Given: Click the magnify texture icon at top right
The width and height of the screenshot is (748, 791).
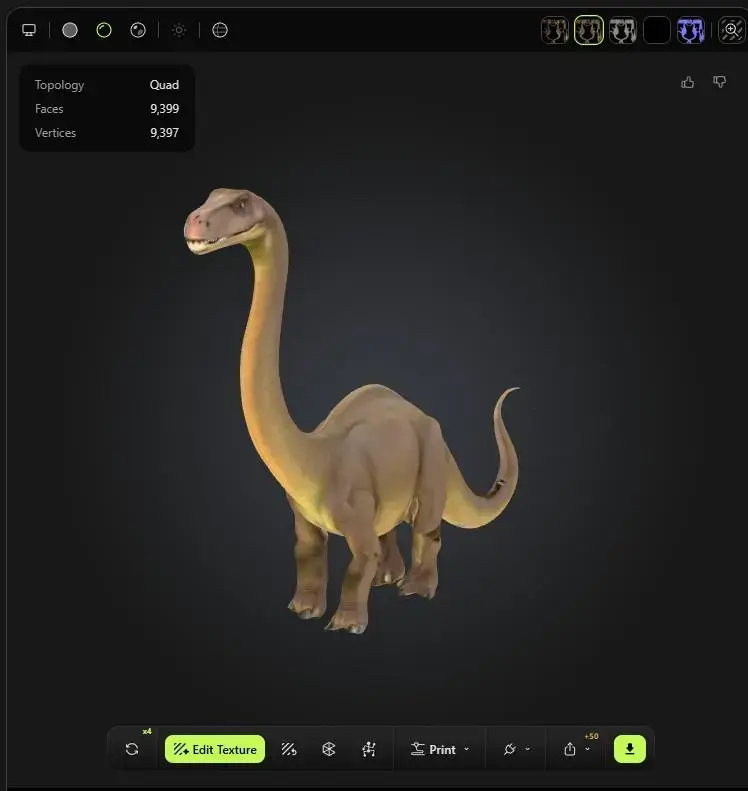Looking at the screenshot, I should [x=731, y=30].
